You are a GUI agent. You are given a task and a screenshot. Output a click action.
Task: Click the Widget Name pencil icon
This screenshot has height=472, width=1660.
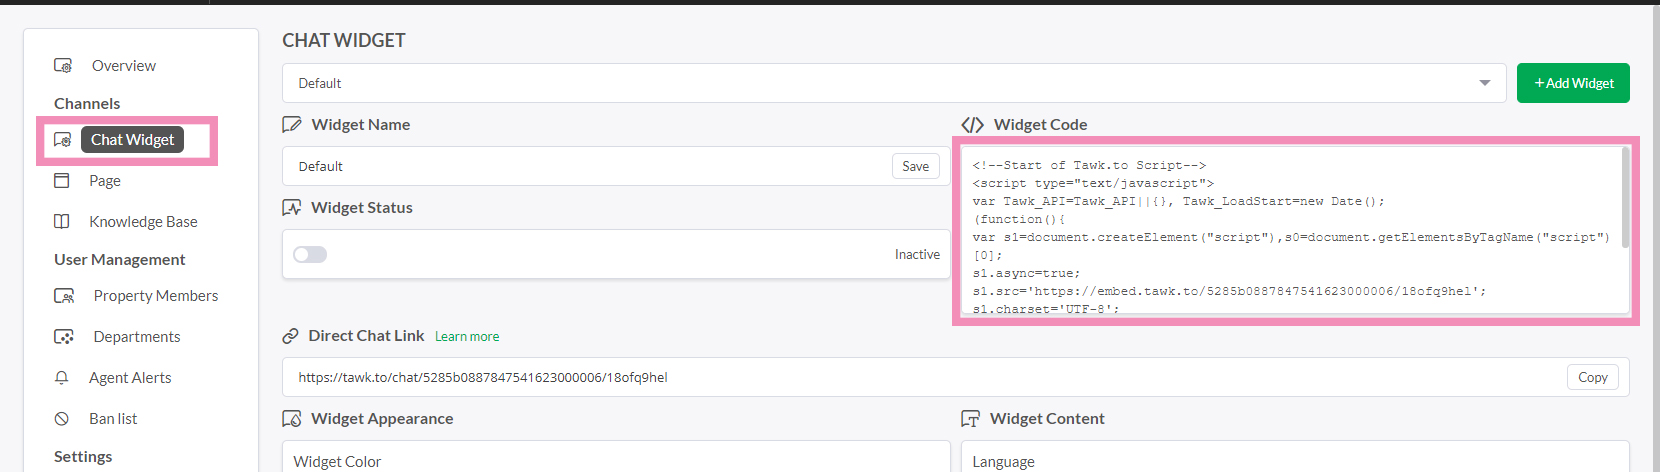292,125
